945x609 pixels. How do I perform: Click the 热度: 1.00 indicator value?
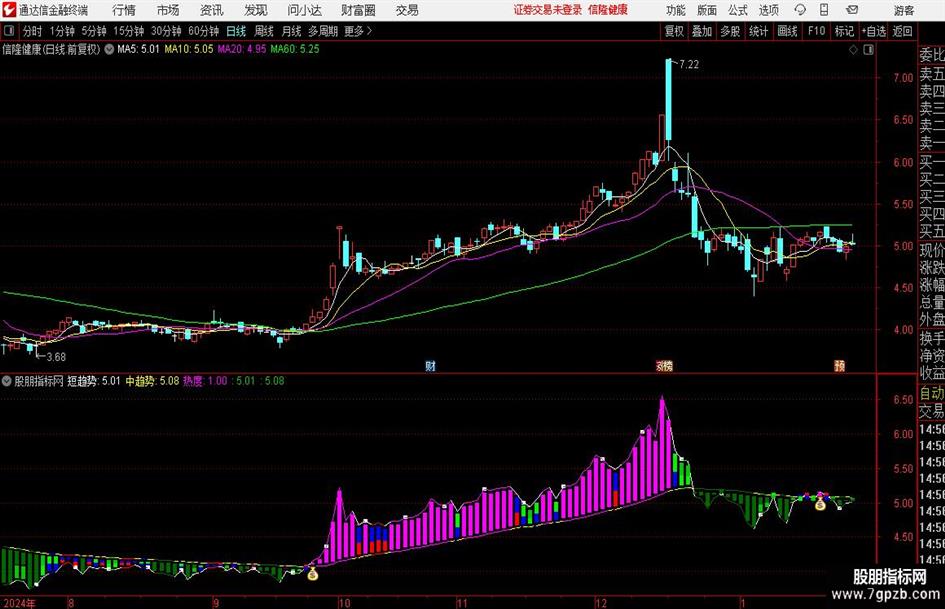205,381
